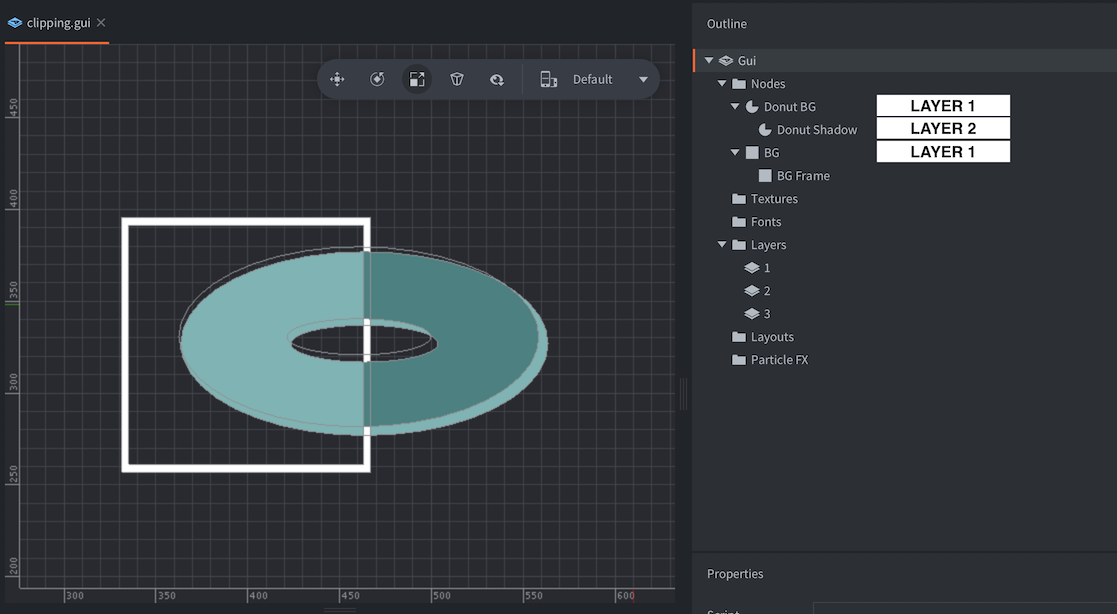Collapse the Nodes folder
Viewport: 1117px width, 614px height.
pos(721,83)
